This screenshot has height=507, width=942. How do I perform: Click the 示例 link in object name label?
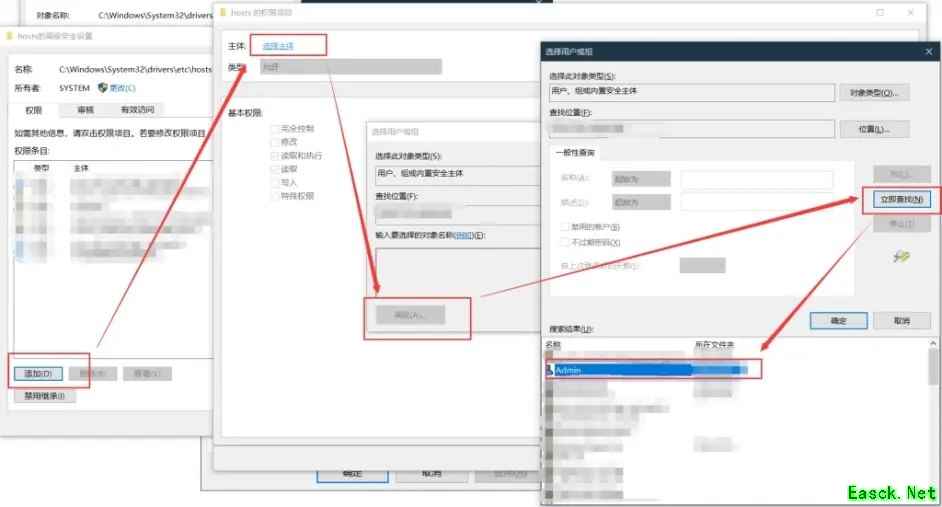pos(463,235)
